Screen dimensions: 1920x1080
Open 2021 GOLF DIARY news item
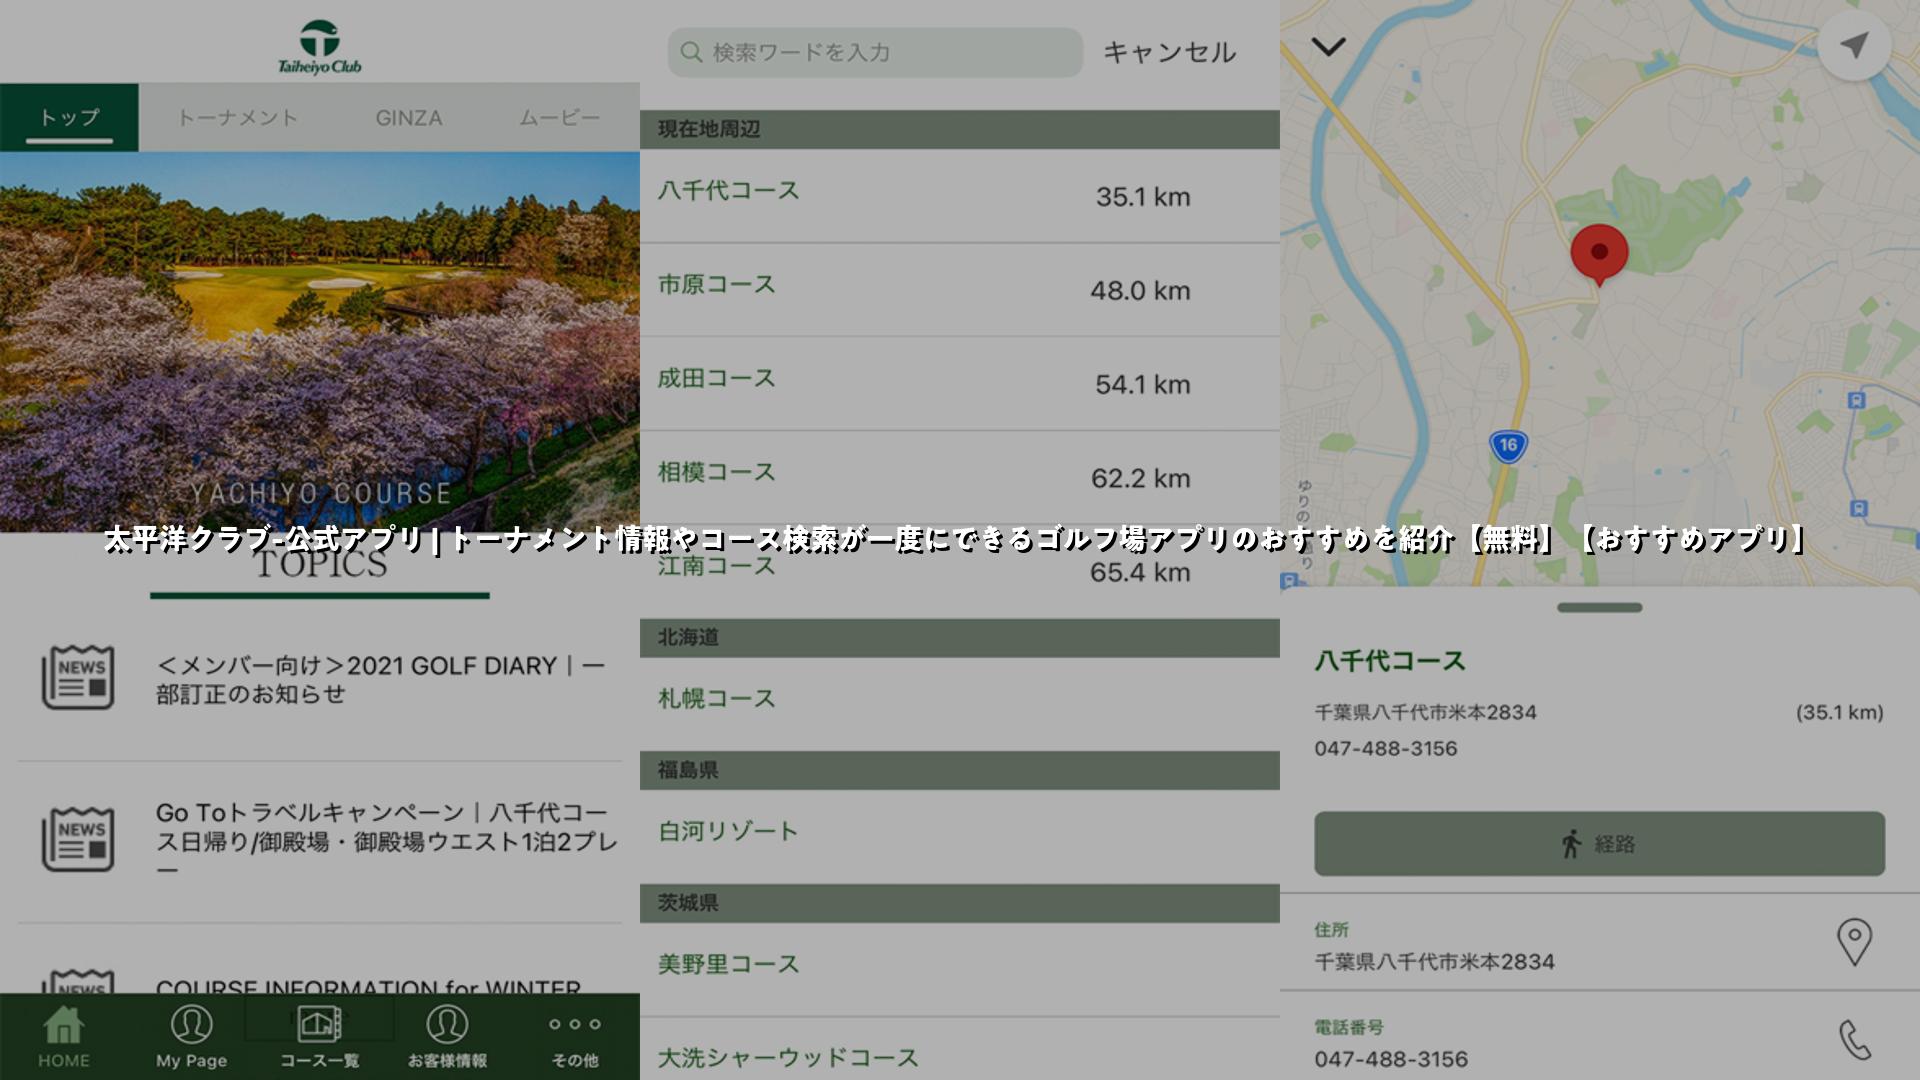tap(320, 679)
